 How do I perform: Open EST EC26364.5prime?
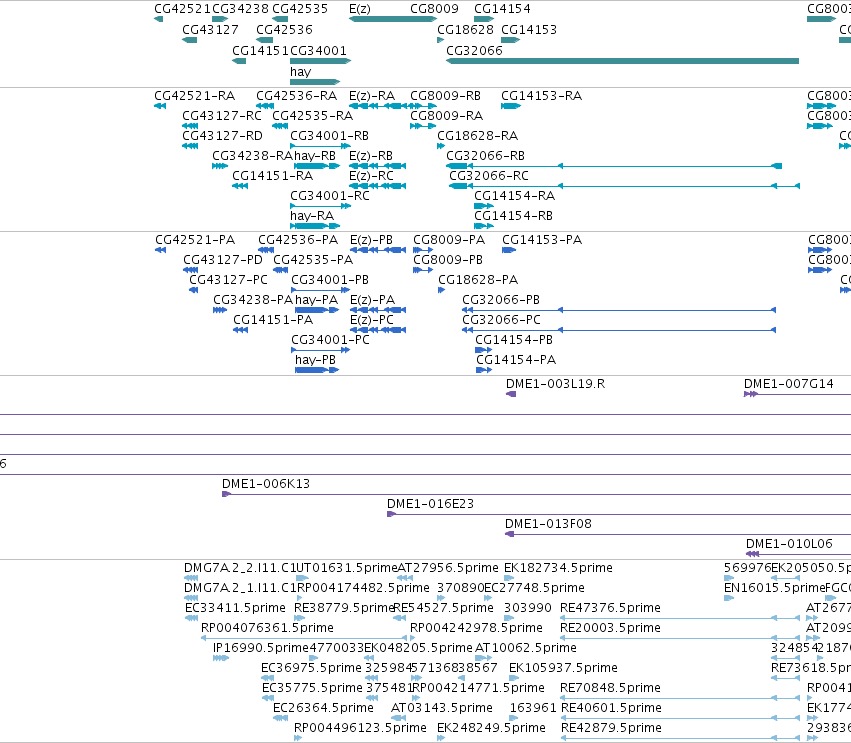(323, 708)
